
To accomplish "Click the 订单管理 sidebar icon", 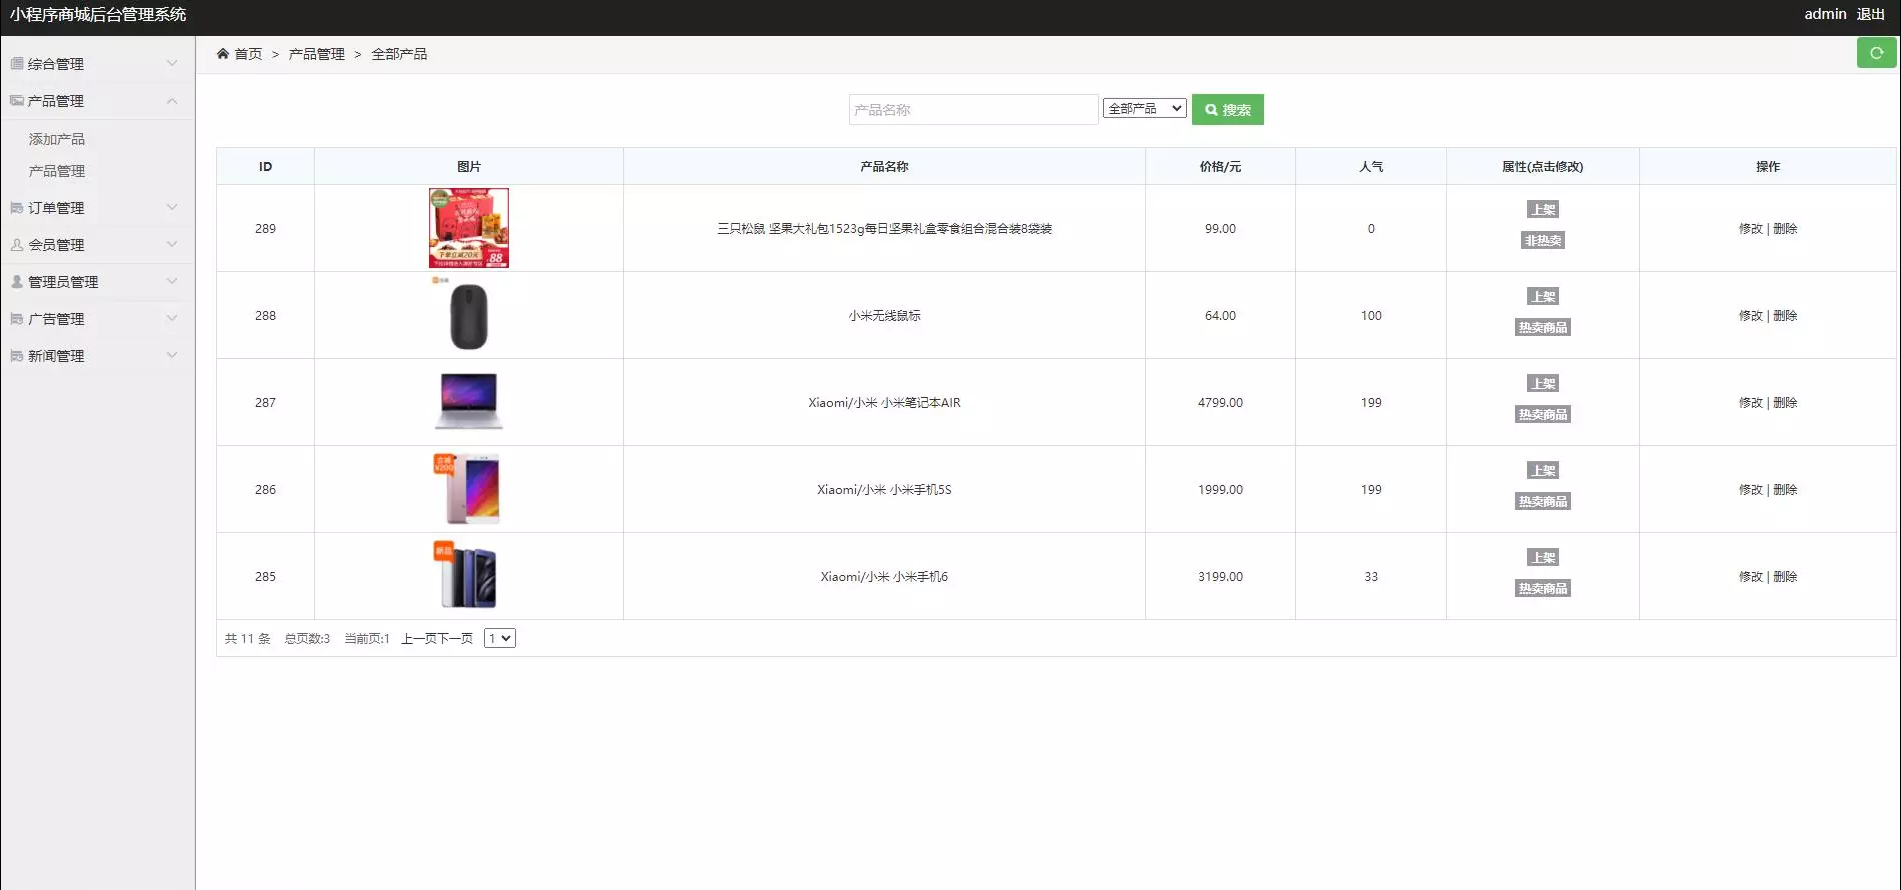I will click(17, 207).
